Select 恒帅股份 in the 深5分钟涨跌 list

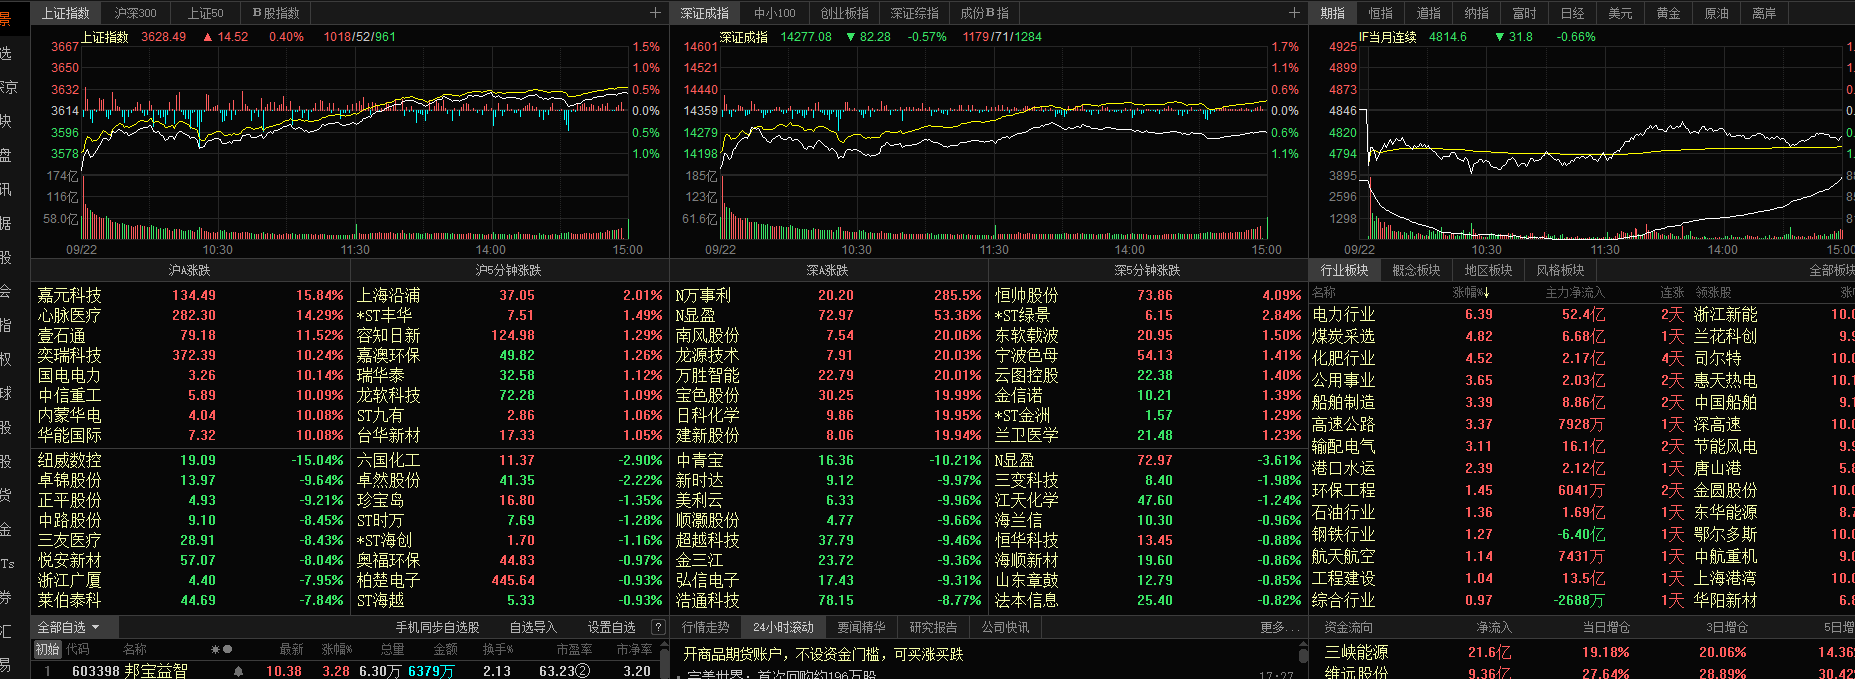click(x=1026, y=295)
